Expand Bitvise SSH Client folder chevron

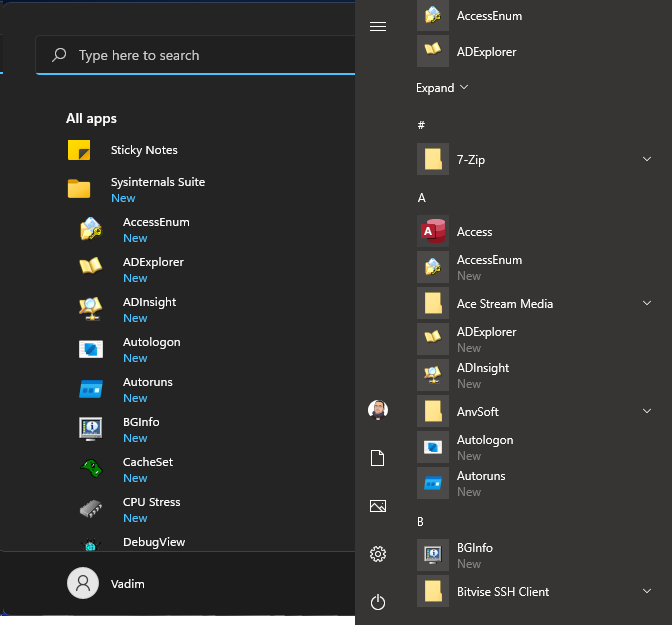[x=647, y=591]
